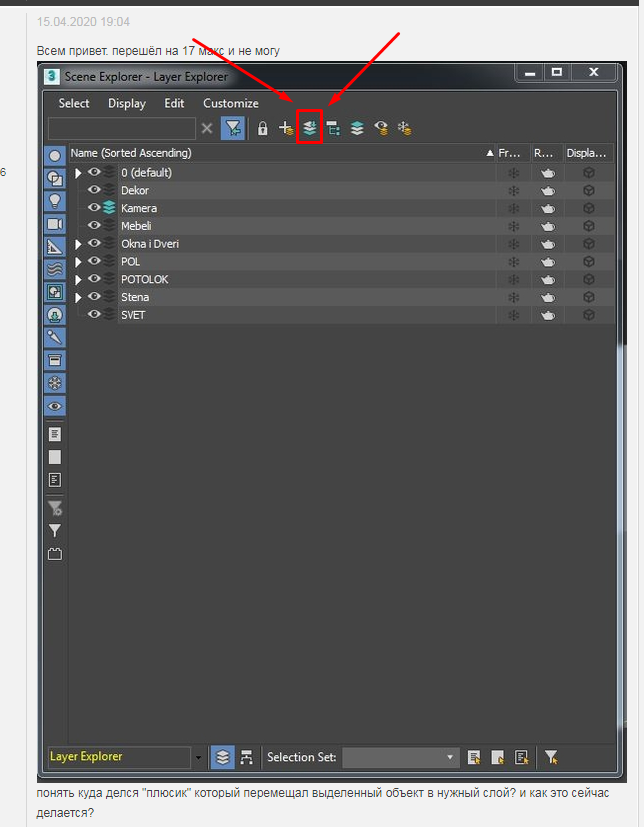Toggle display cameras filter icon
The width and height of the screenshot is (644, 827).
tap(55, 224)
